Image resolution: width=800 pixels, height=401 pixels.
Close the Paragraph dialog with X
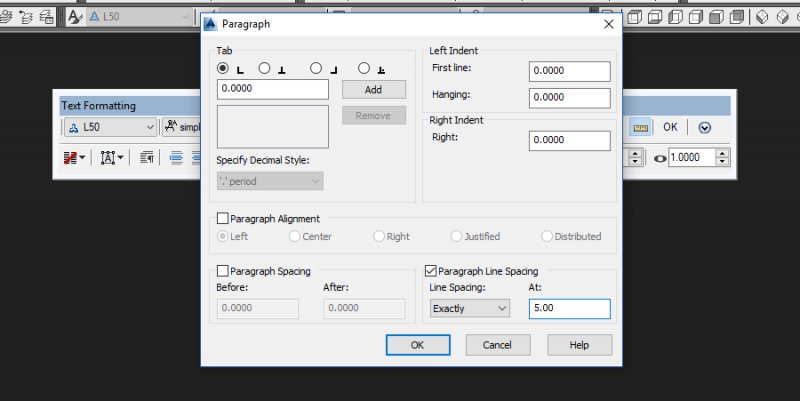tap(609, 24)
